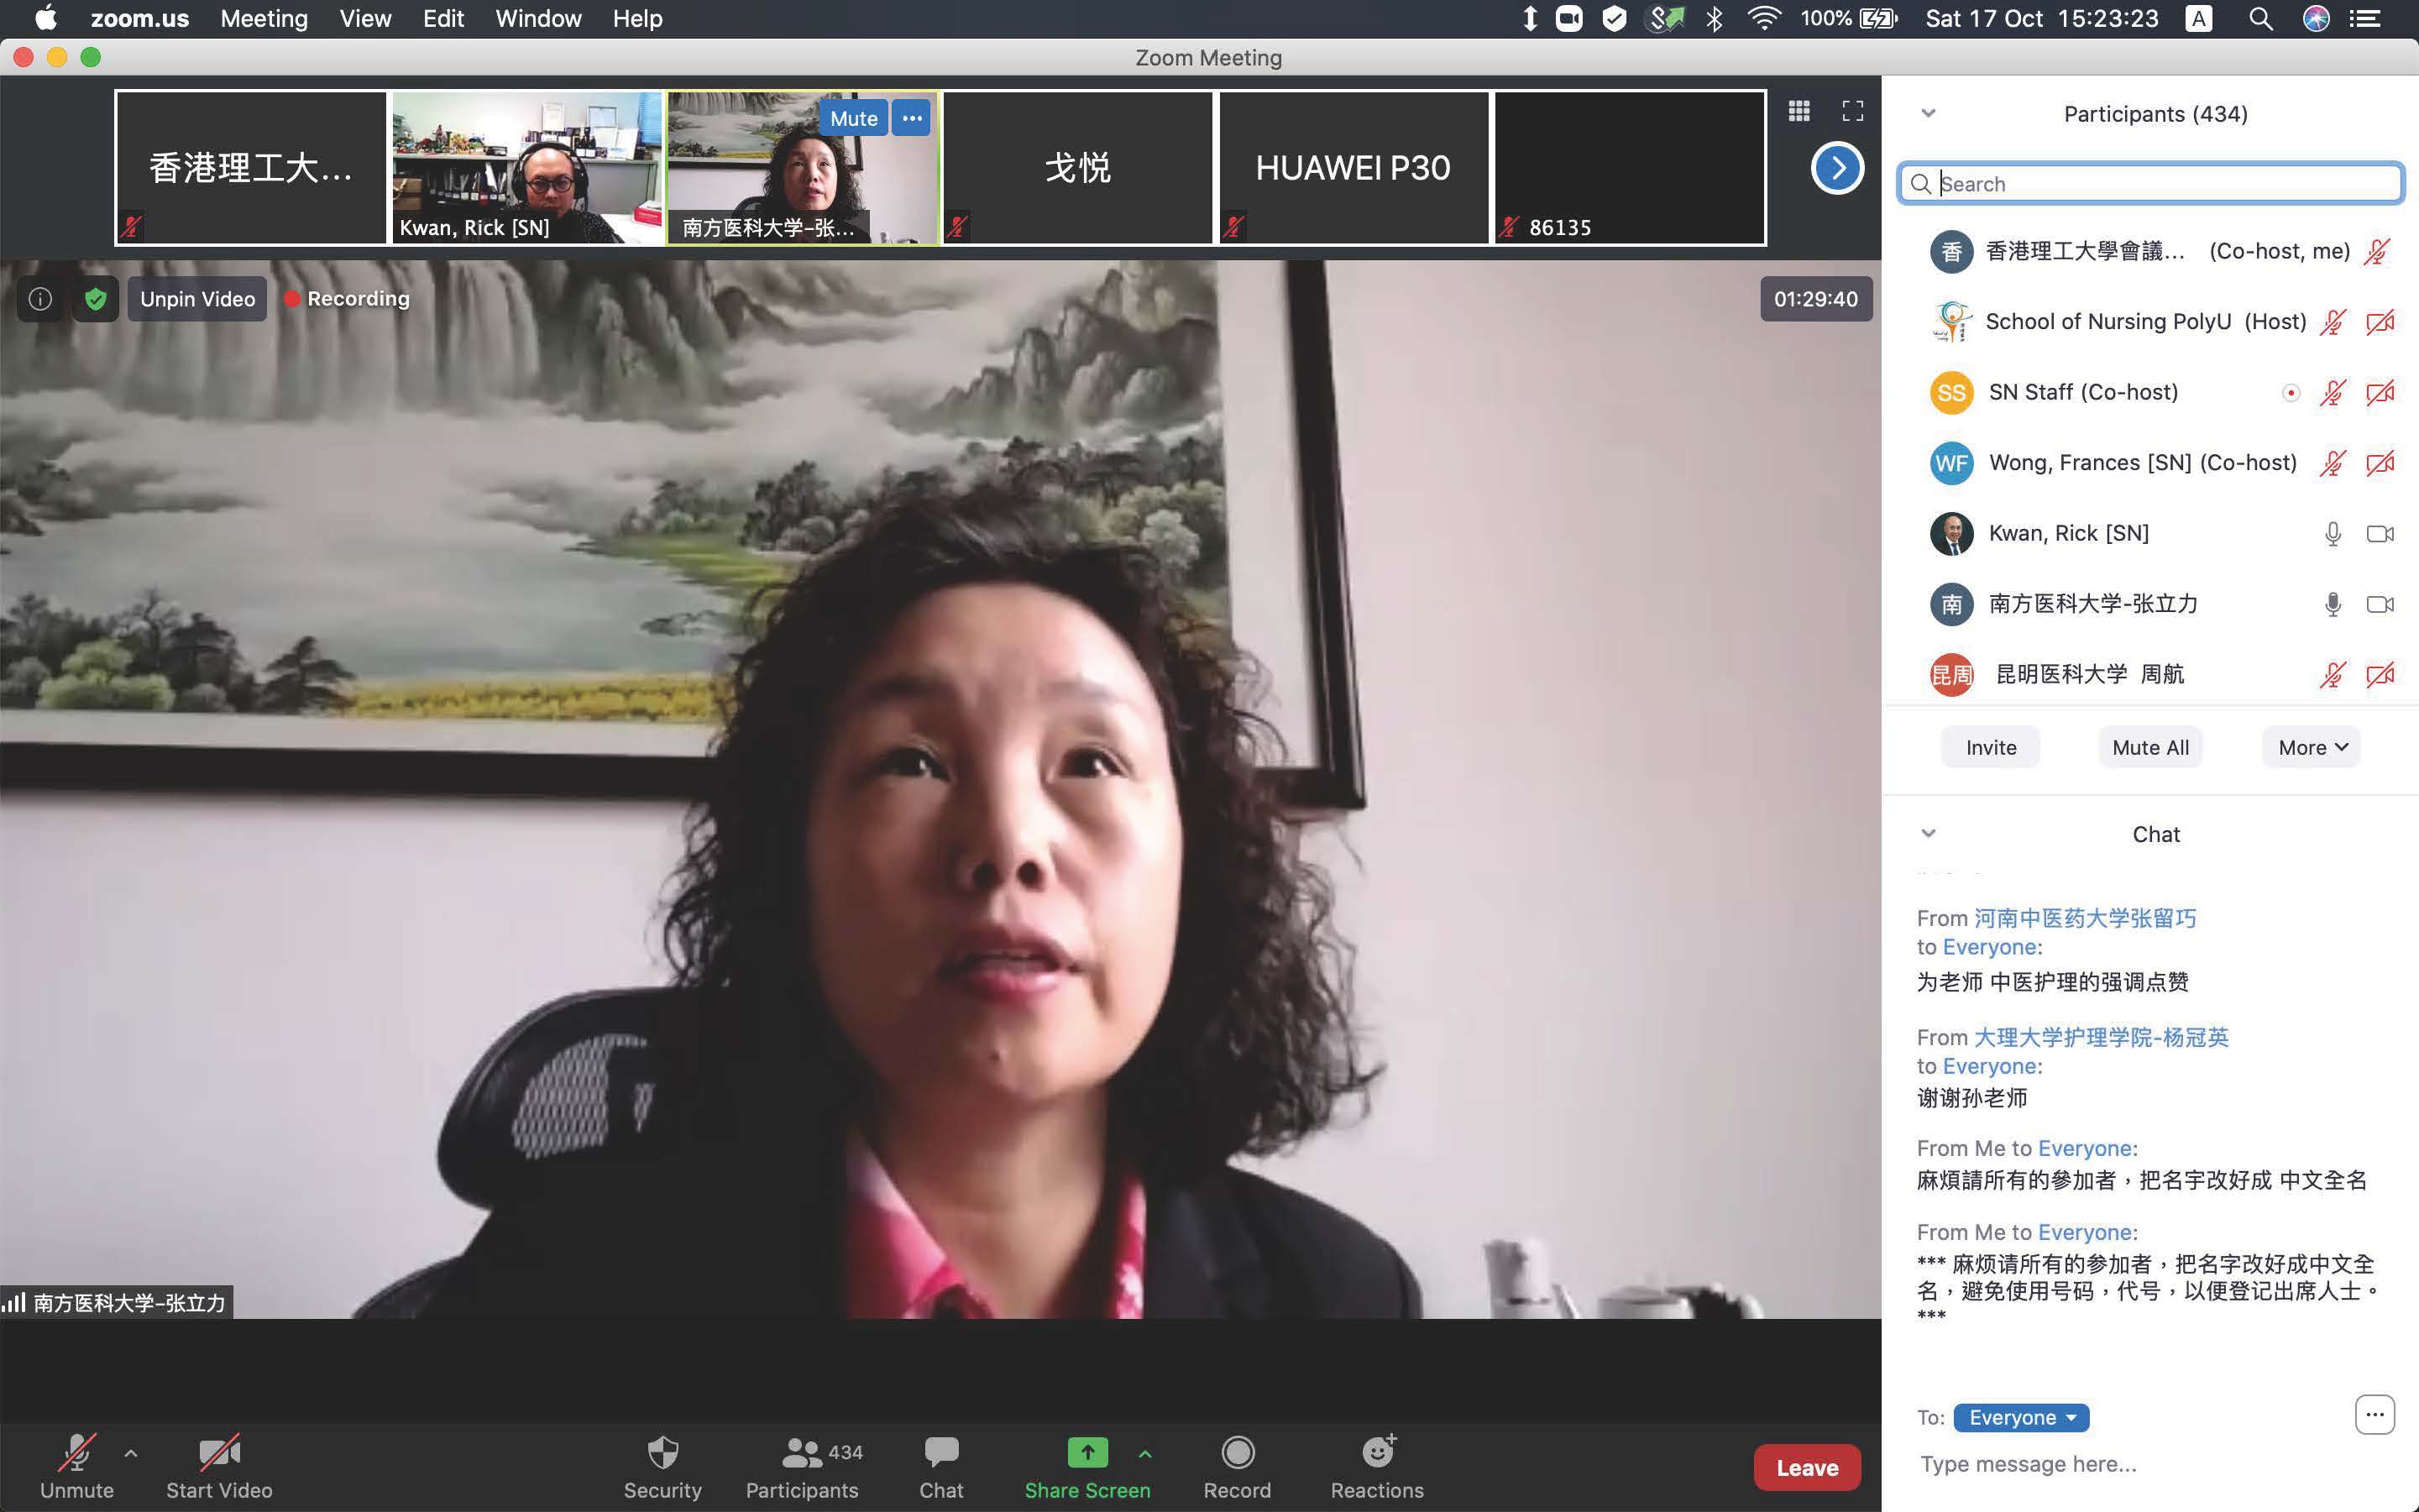Open chat more options ellipsis button
Viewport: 2419px width, 1512px height.
click(2374, 1414)
